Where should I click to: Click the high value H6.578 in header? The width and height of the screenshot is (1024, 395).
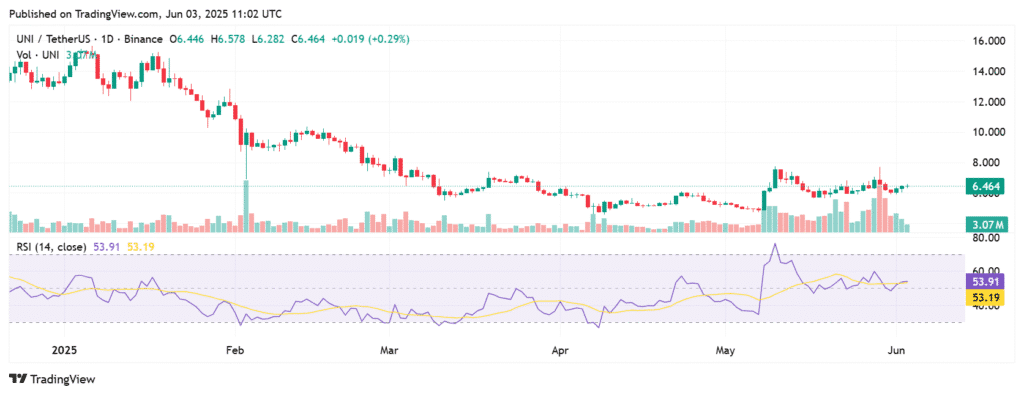[228, 39]
